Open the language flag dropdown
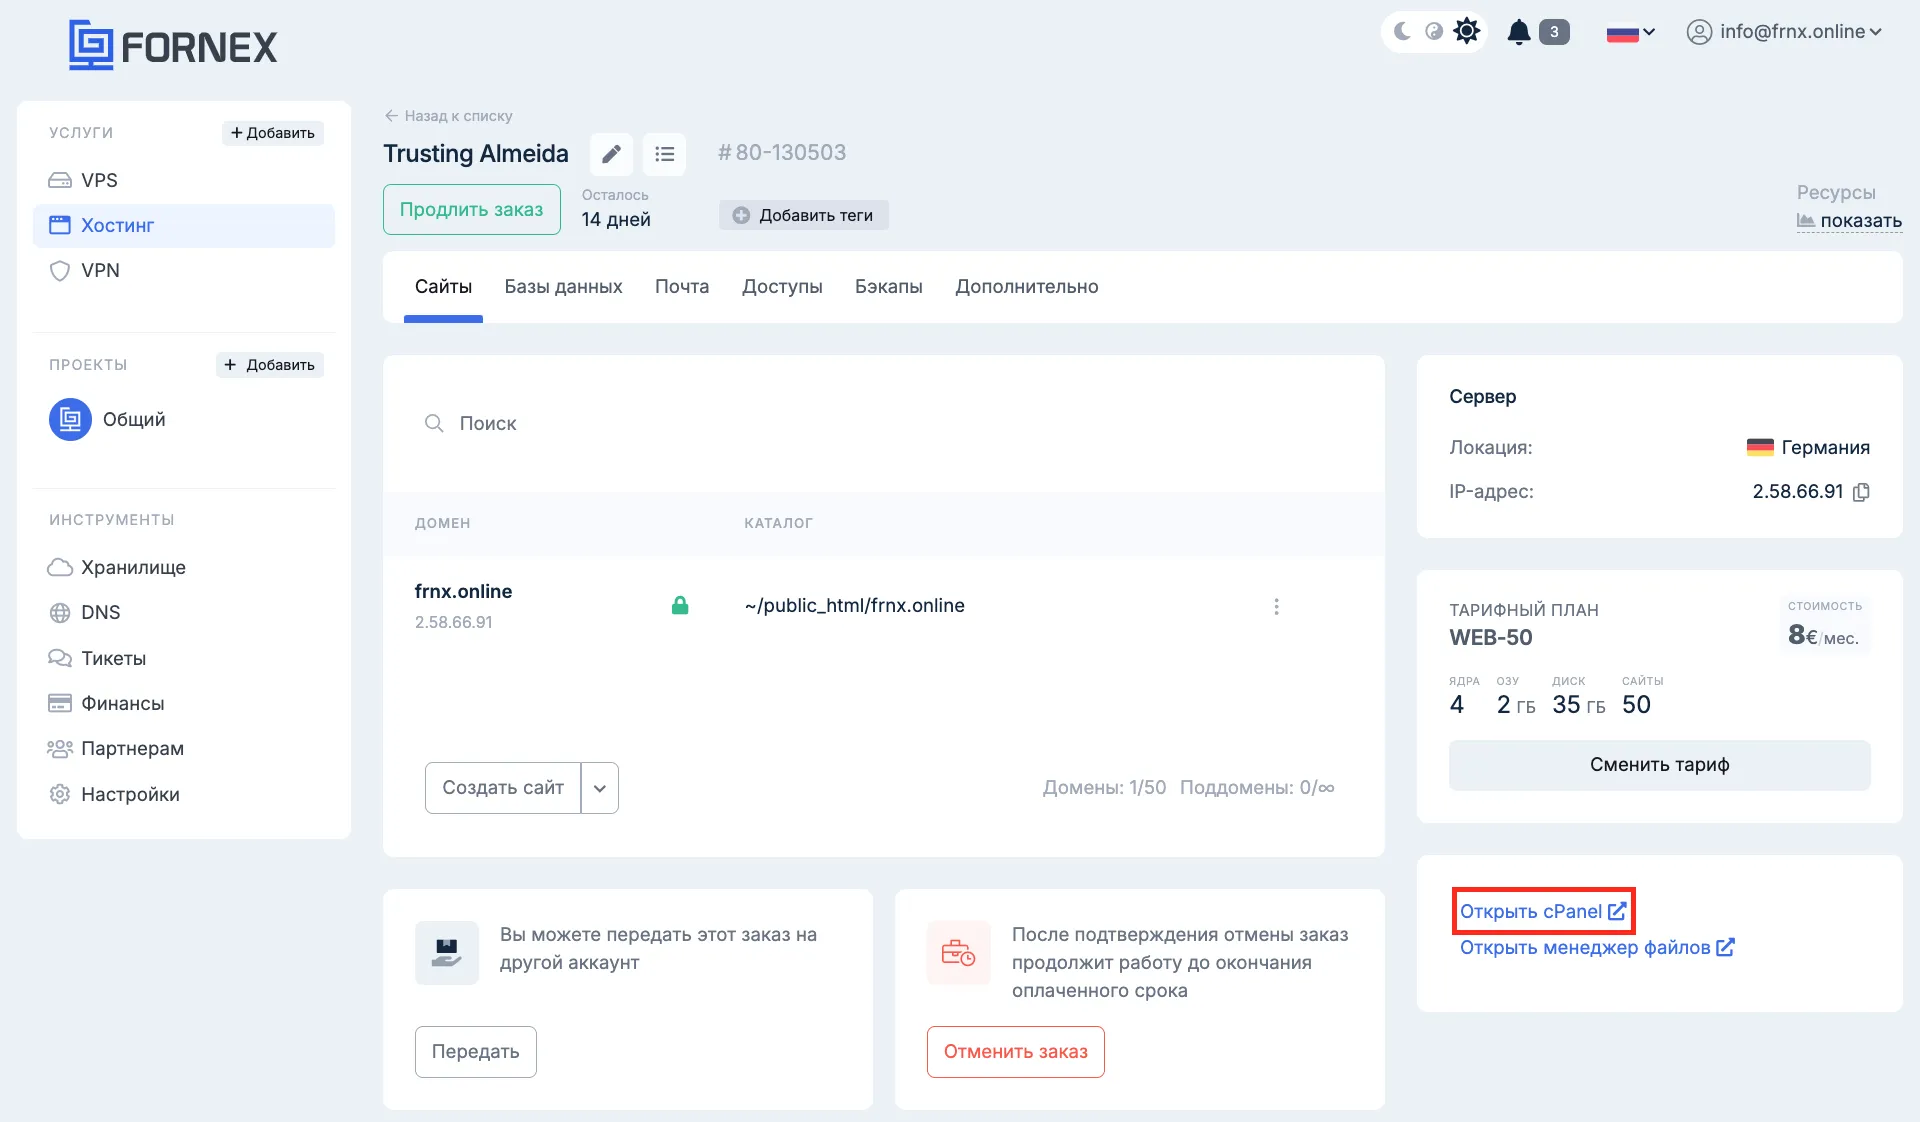This screenshot has height=1122, width=1920. coord(1630,33)
